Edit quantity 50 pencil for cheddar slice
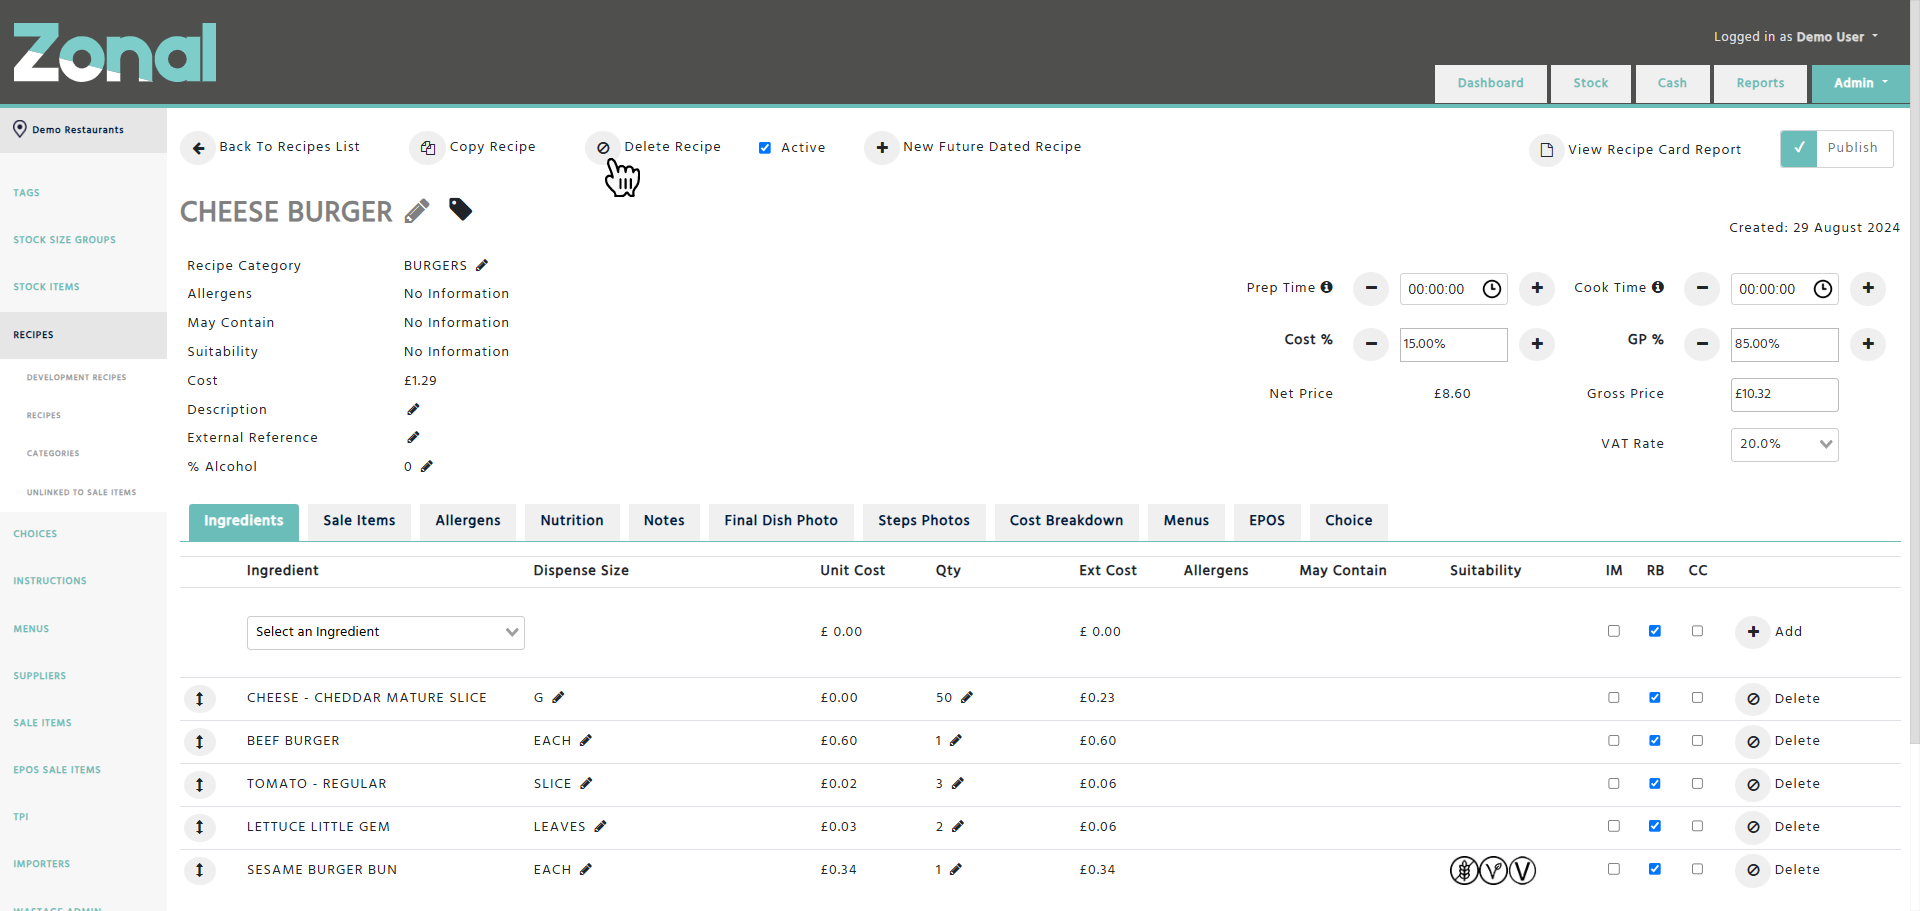Viewport: 1920px width, 911px height. [967, 697]
